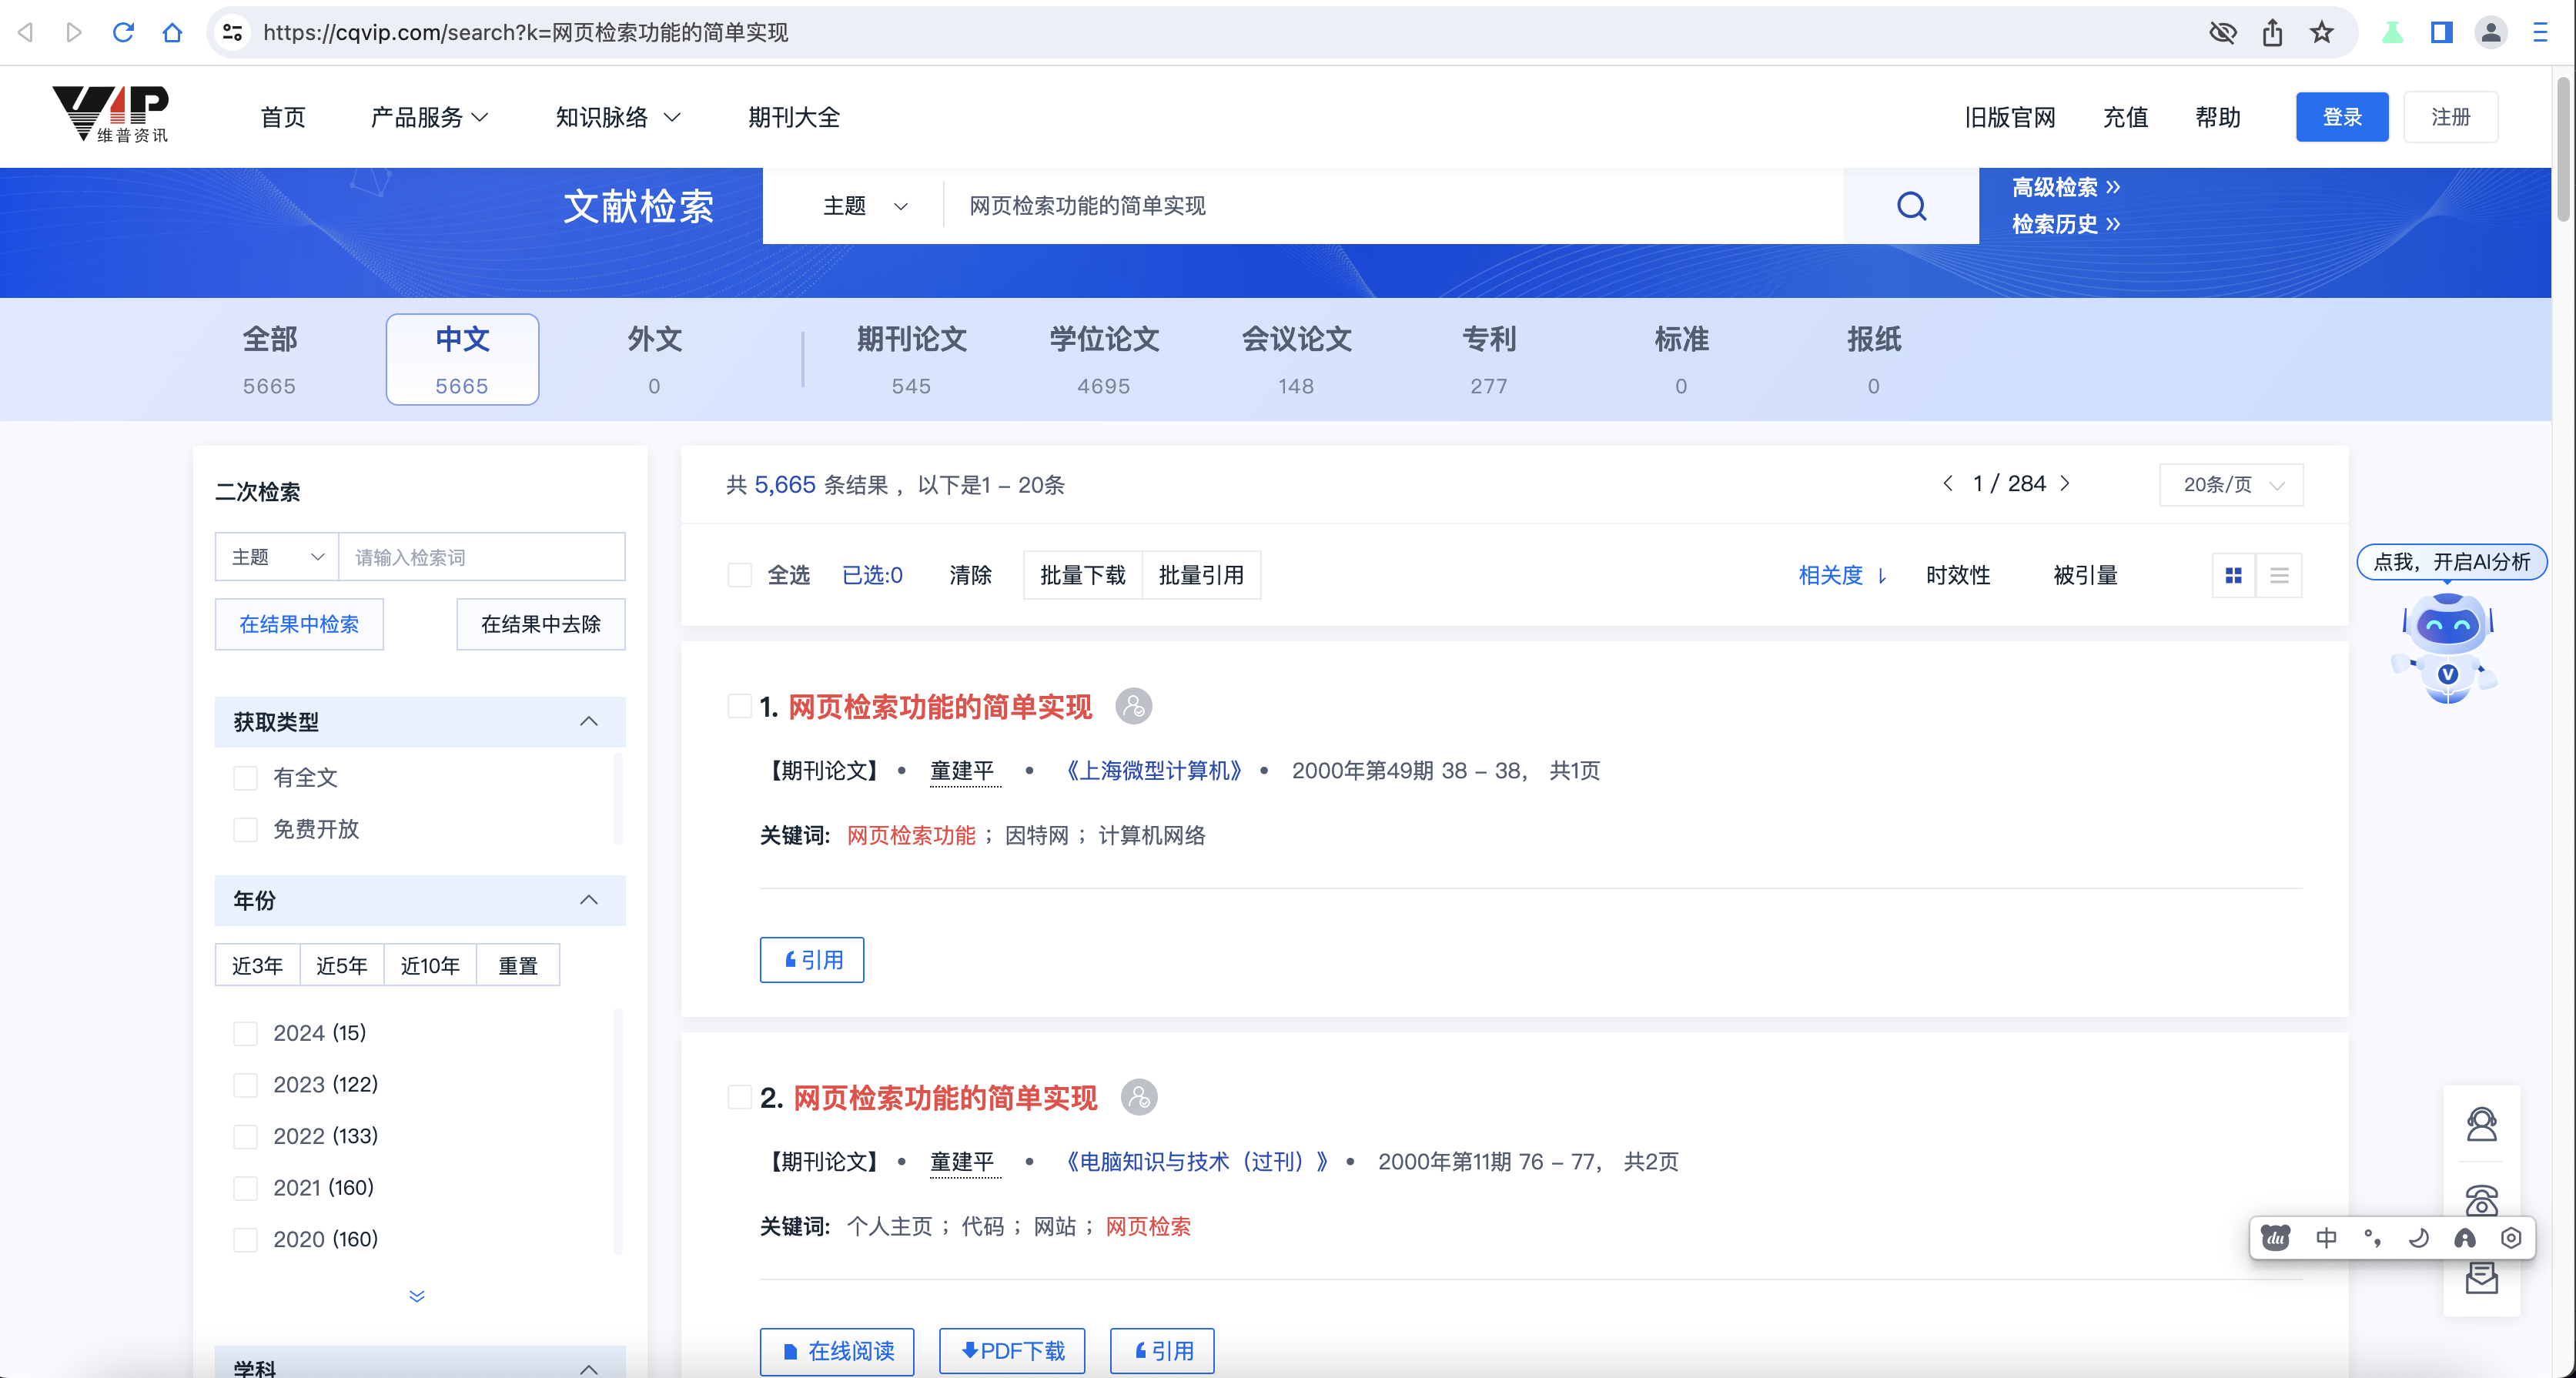Open the feedback mail icon
2576x1378 pixels.
(2484, 1277)
